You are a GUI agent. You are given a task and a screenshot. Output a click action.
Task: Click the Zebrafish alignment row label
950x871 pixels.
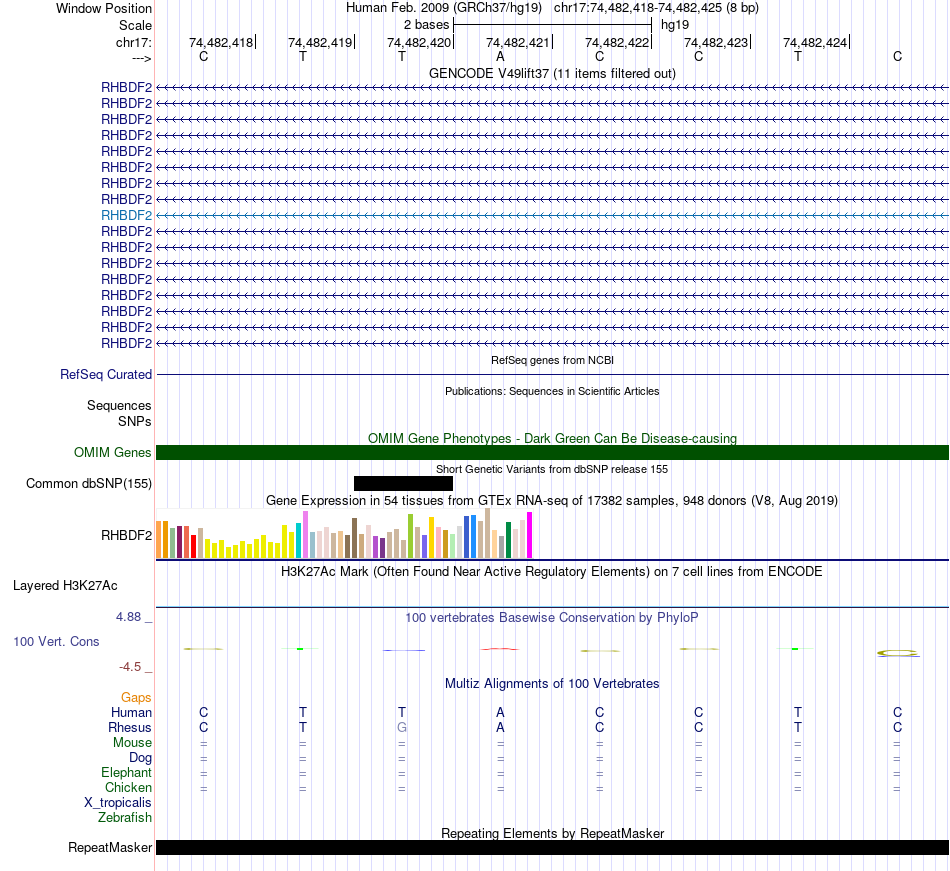pyautogui.click(x=125, y=818)
